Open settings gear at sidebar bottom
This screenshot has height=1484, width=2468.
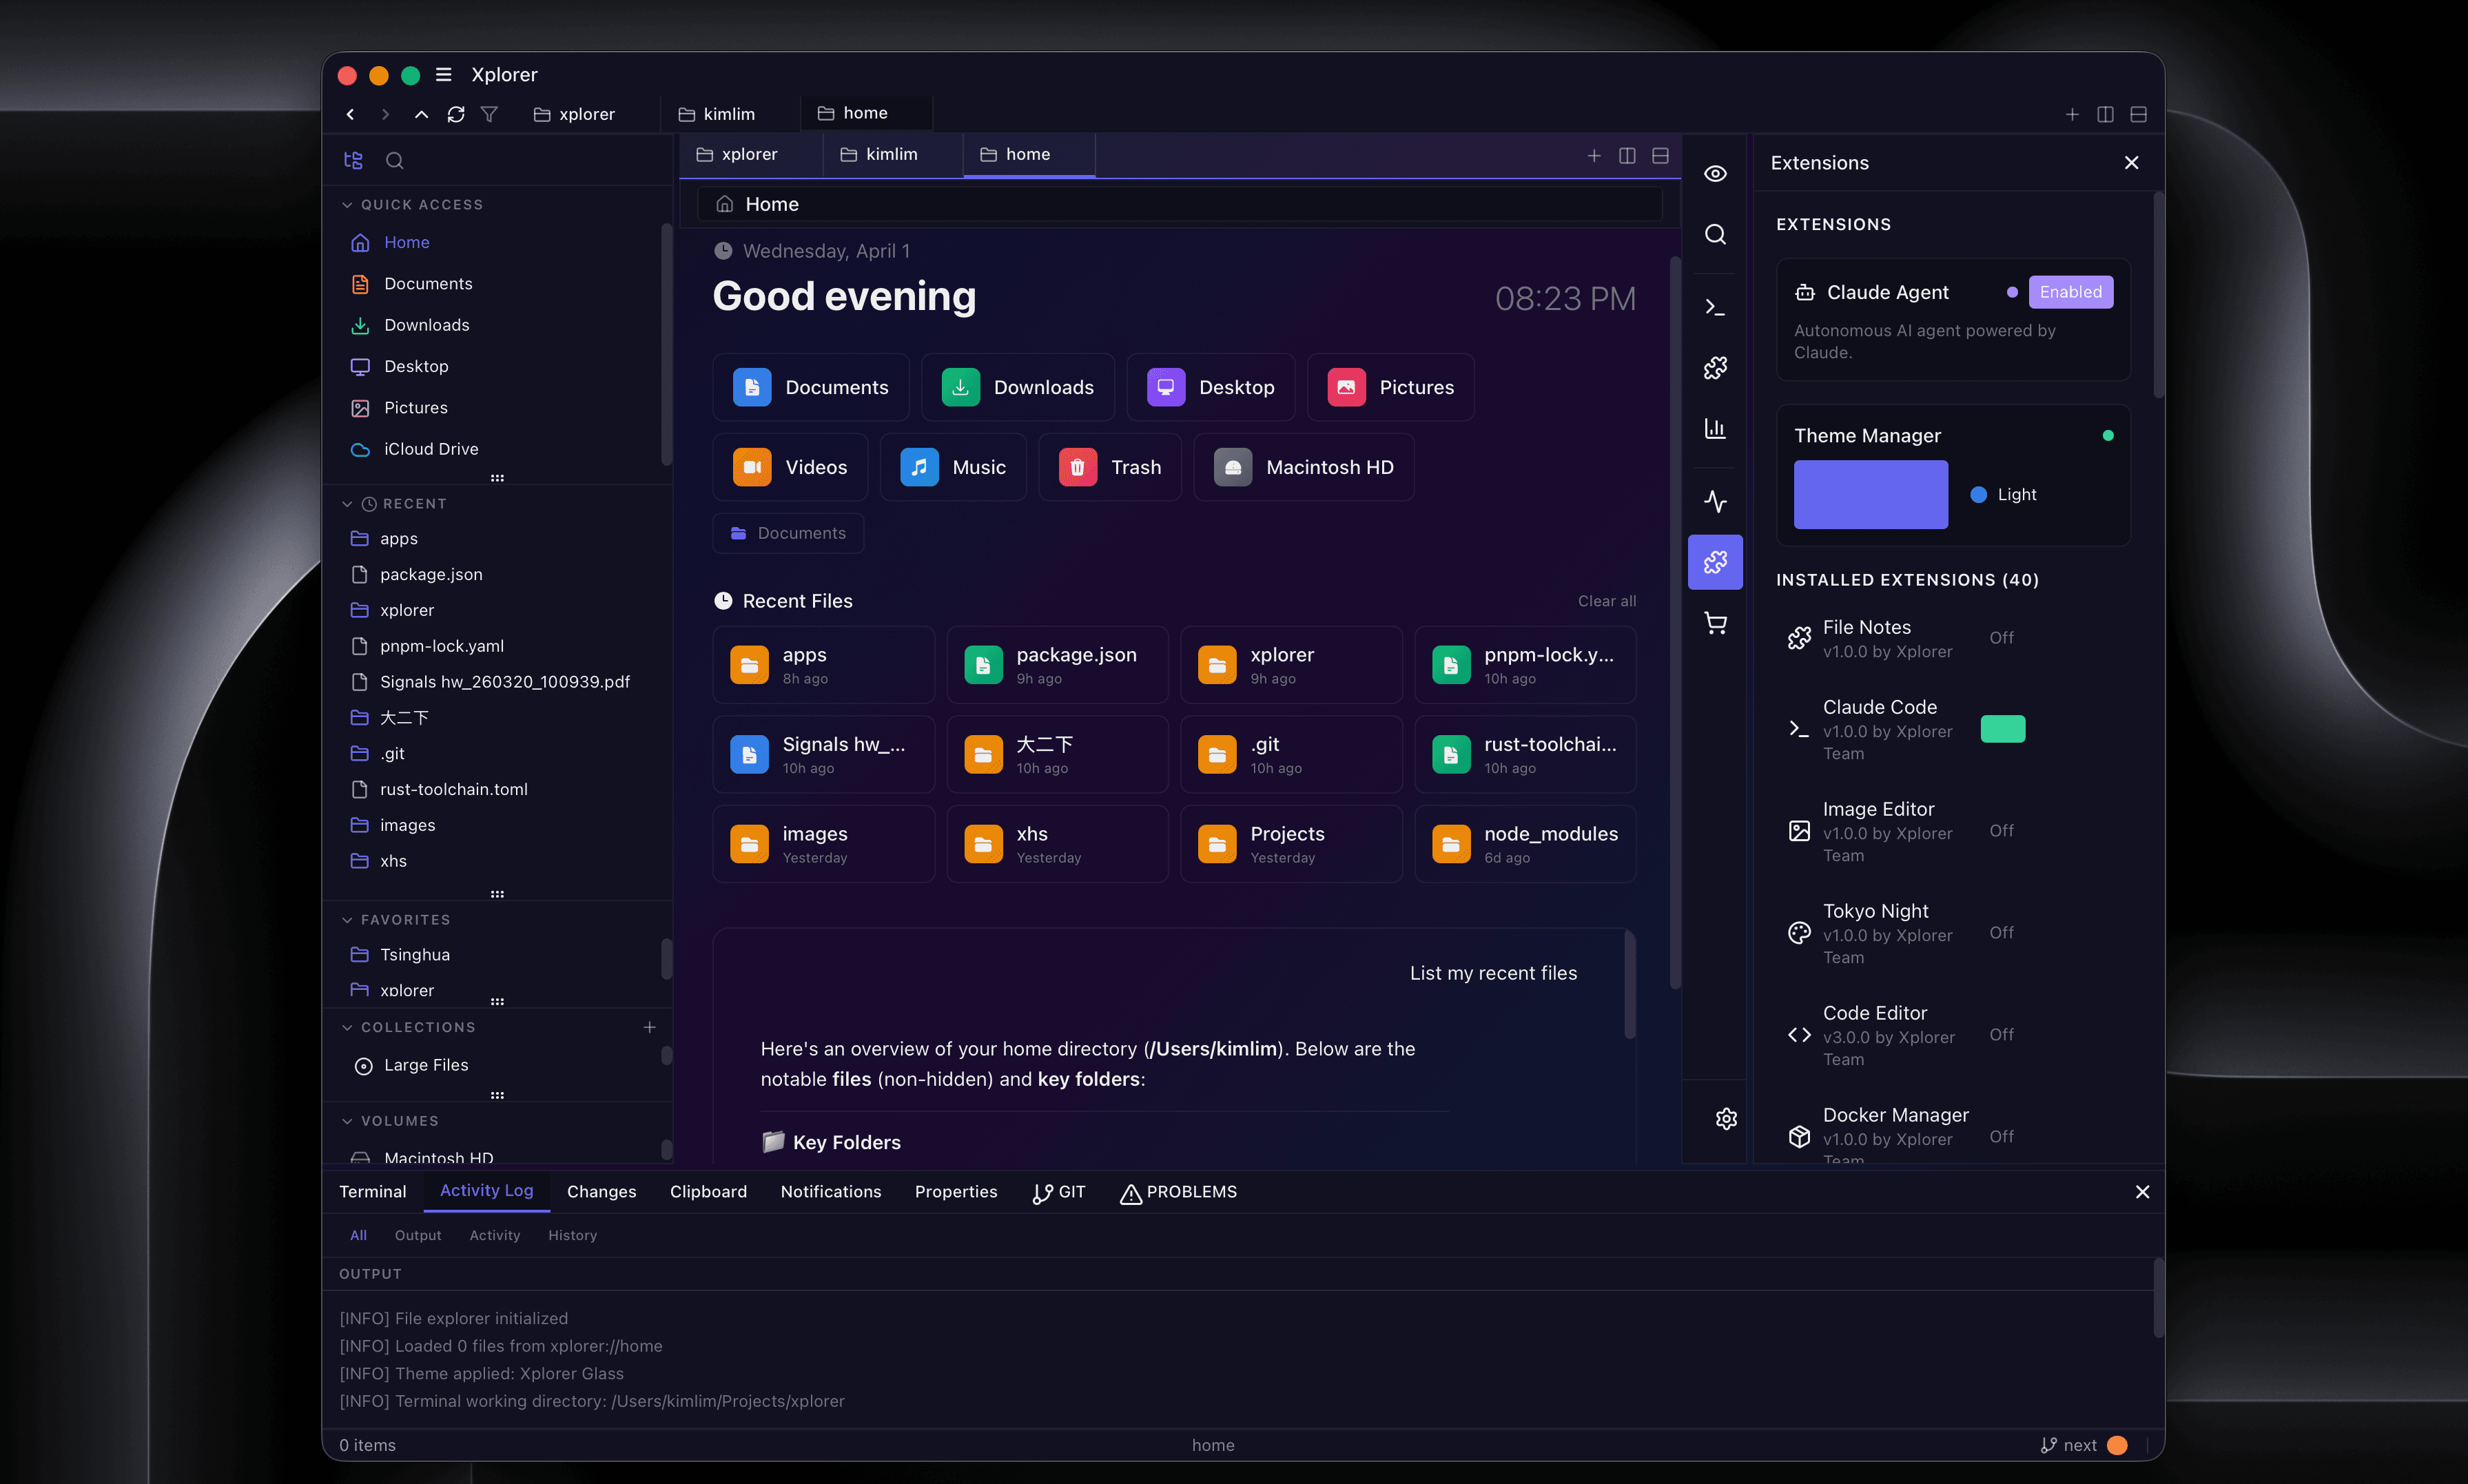pos(1727,1118)
